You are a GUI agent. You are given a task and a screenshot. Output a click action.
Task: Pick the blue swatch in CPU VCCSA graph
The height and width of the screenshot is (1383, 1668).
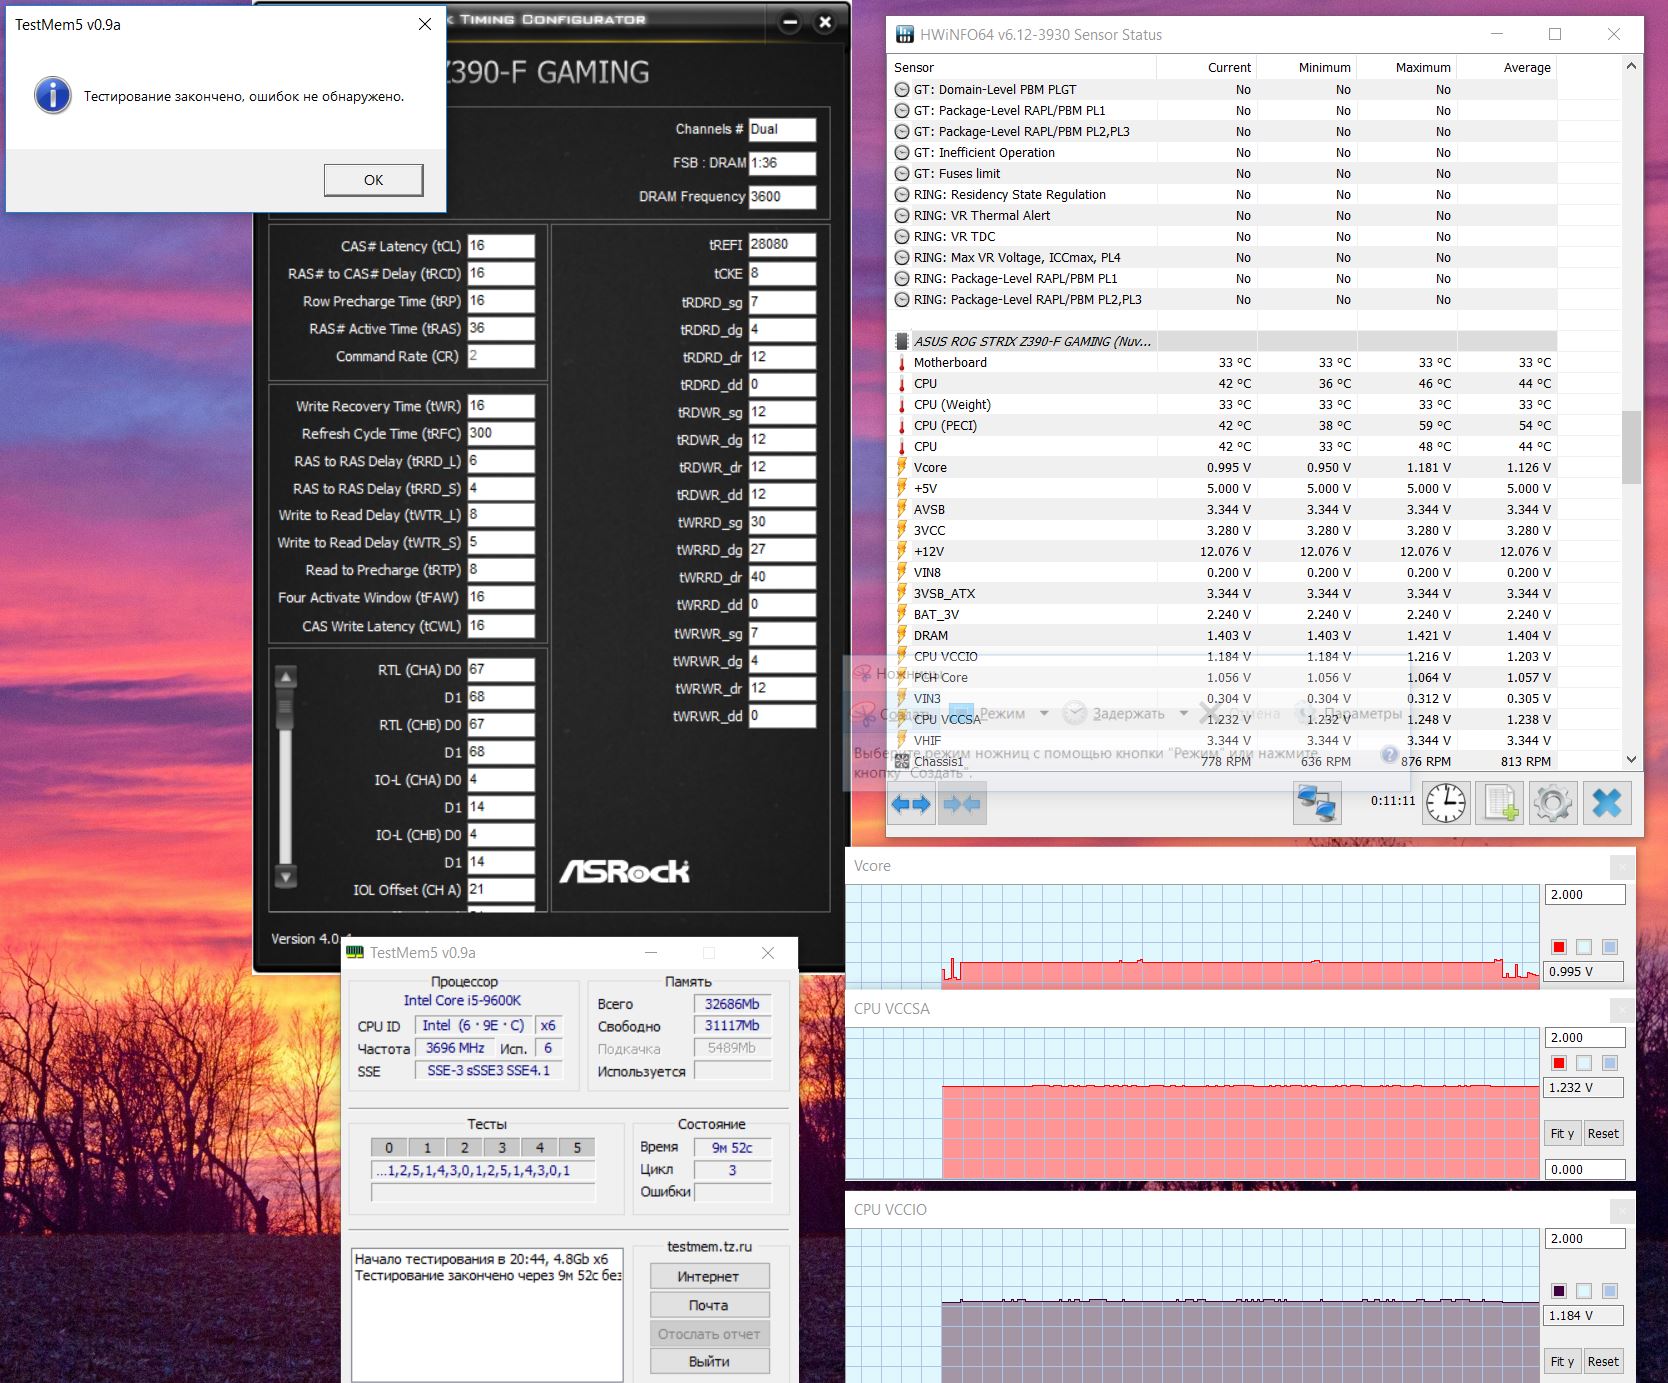click(x=1610, y=1063)
